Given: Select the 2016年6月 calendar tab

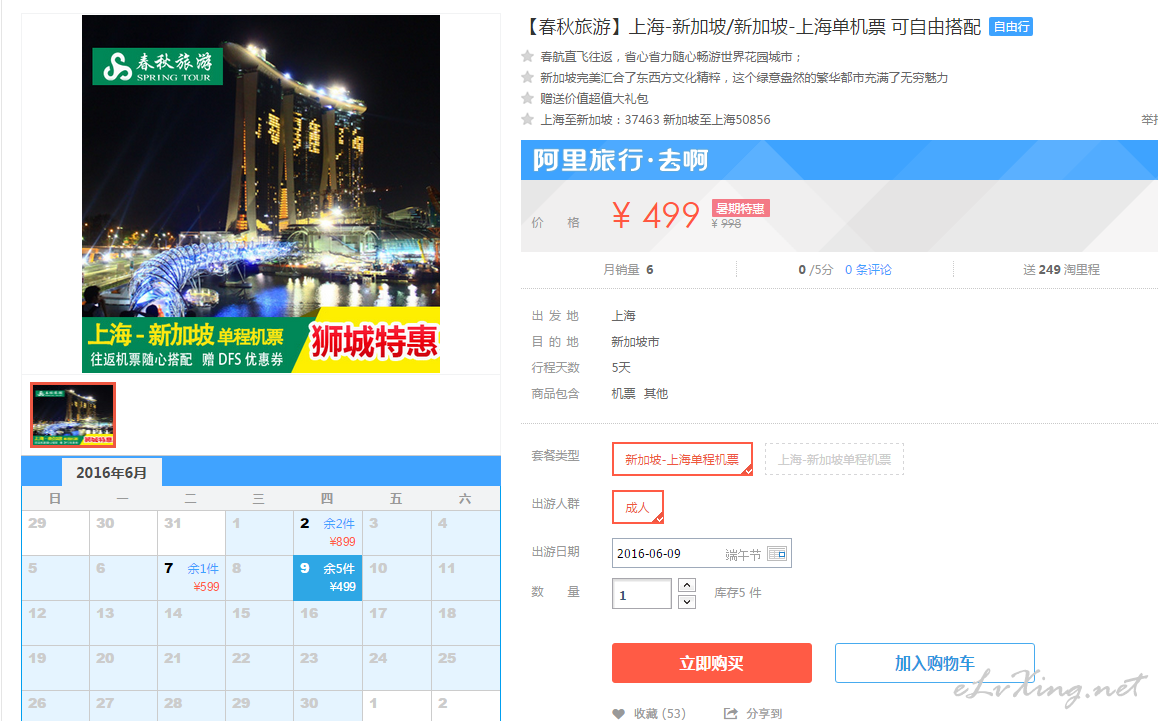Looking at the screenshot, I should click(x=112, y=472).
